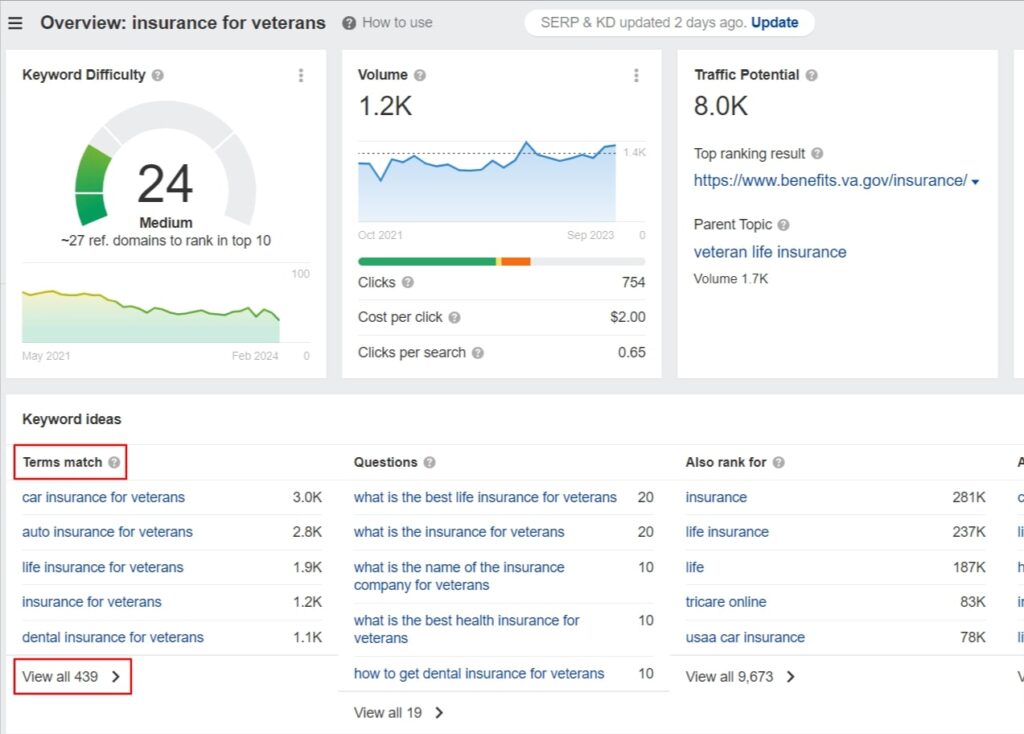Open the usaa car insurance keyword

[745, 637]
